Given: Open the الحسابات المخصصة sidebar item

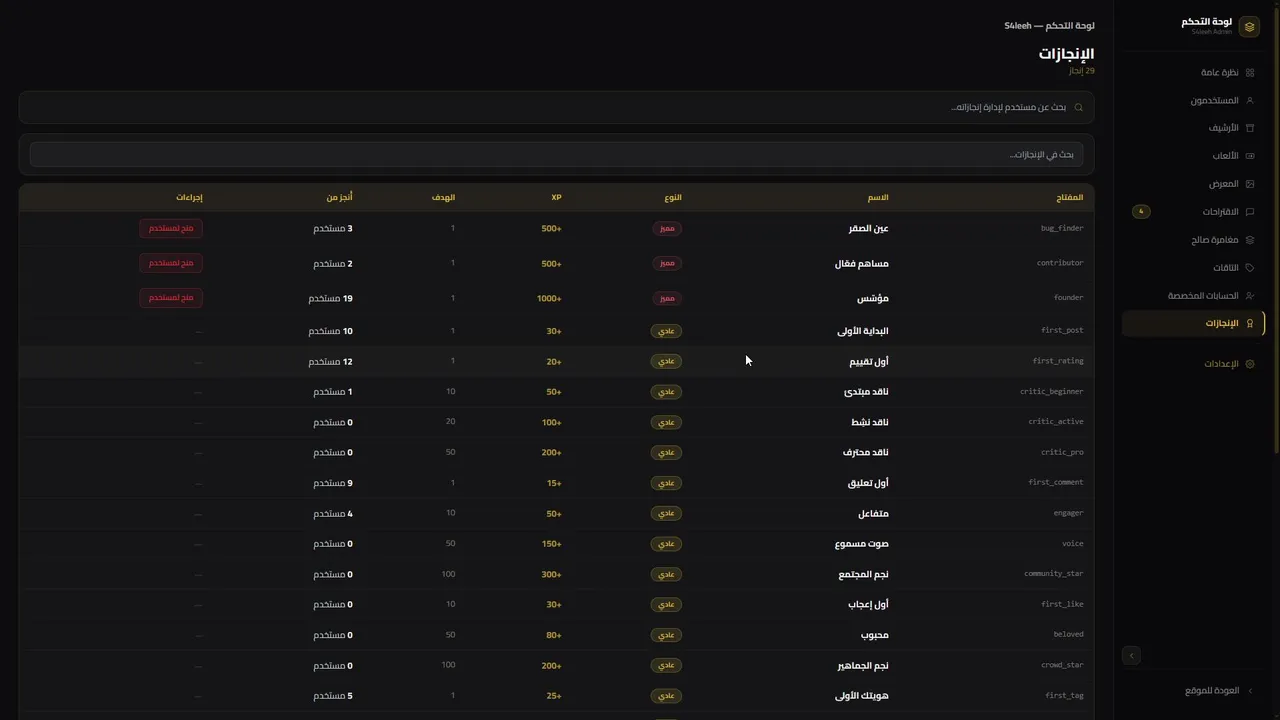Looking at the screenshot, I should click(1202, 296).
